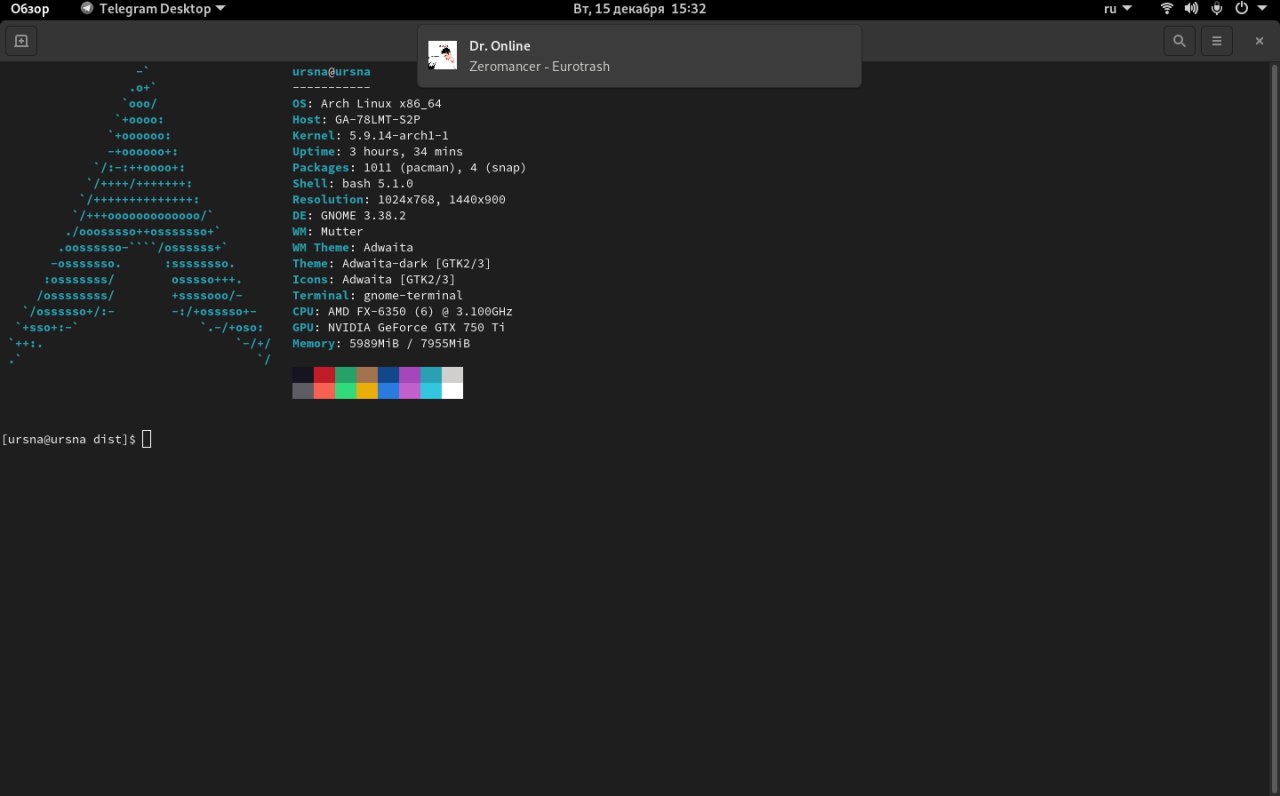
Task: Open the Обзор activities overview
Action: 30,9
